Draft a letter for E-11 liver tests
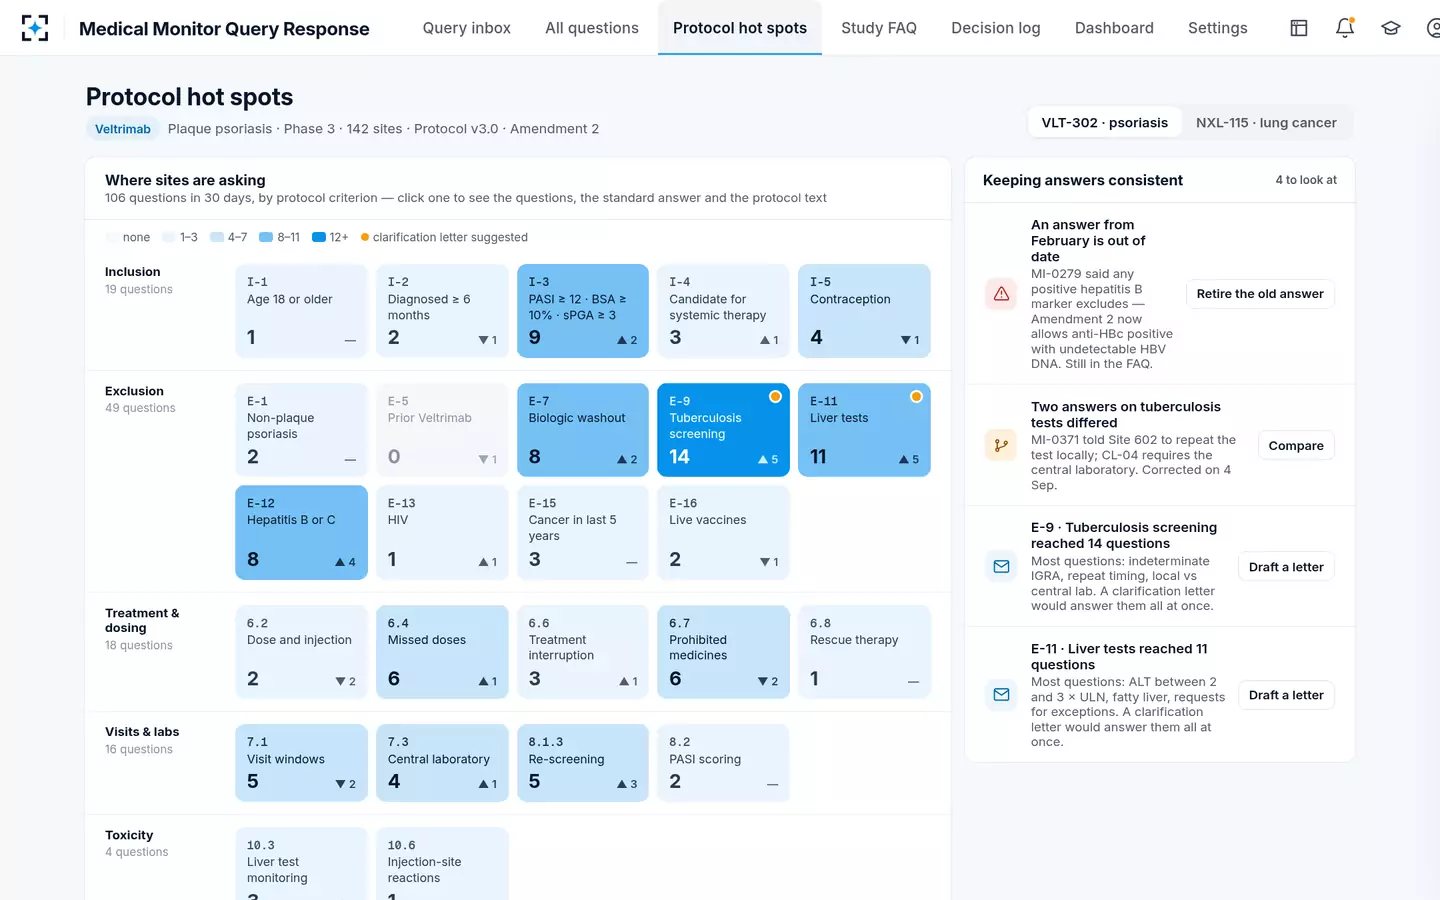Screen dimensions: 1440x900 pyautogui.click(x=1286, y=695)
